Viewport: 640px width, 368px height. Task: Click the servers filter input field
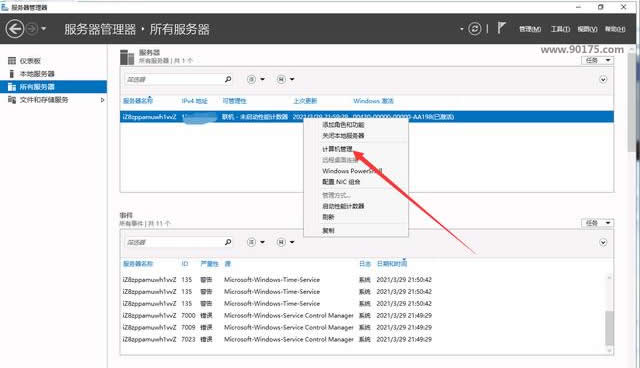(173, 79)
